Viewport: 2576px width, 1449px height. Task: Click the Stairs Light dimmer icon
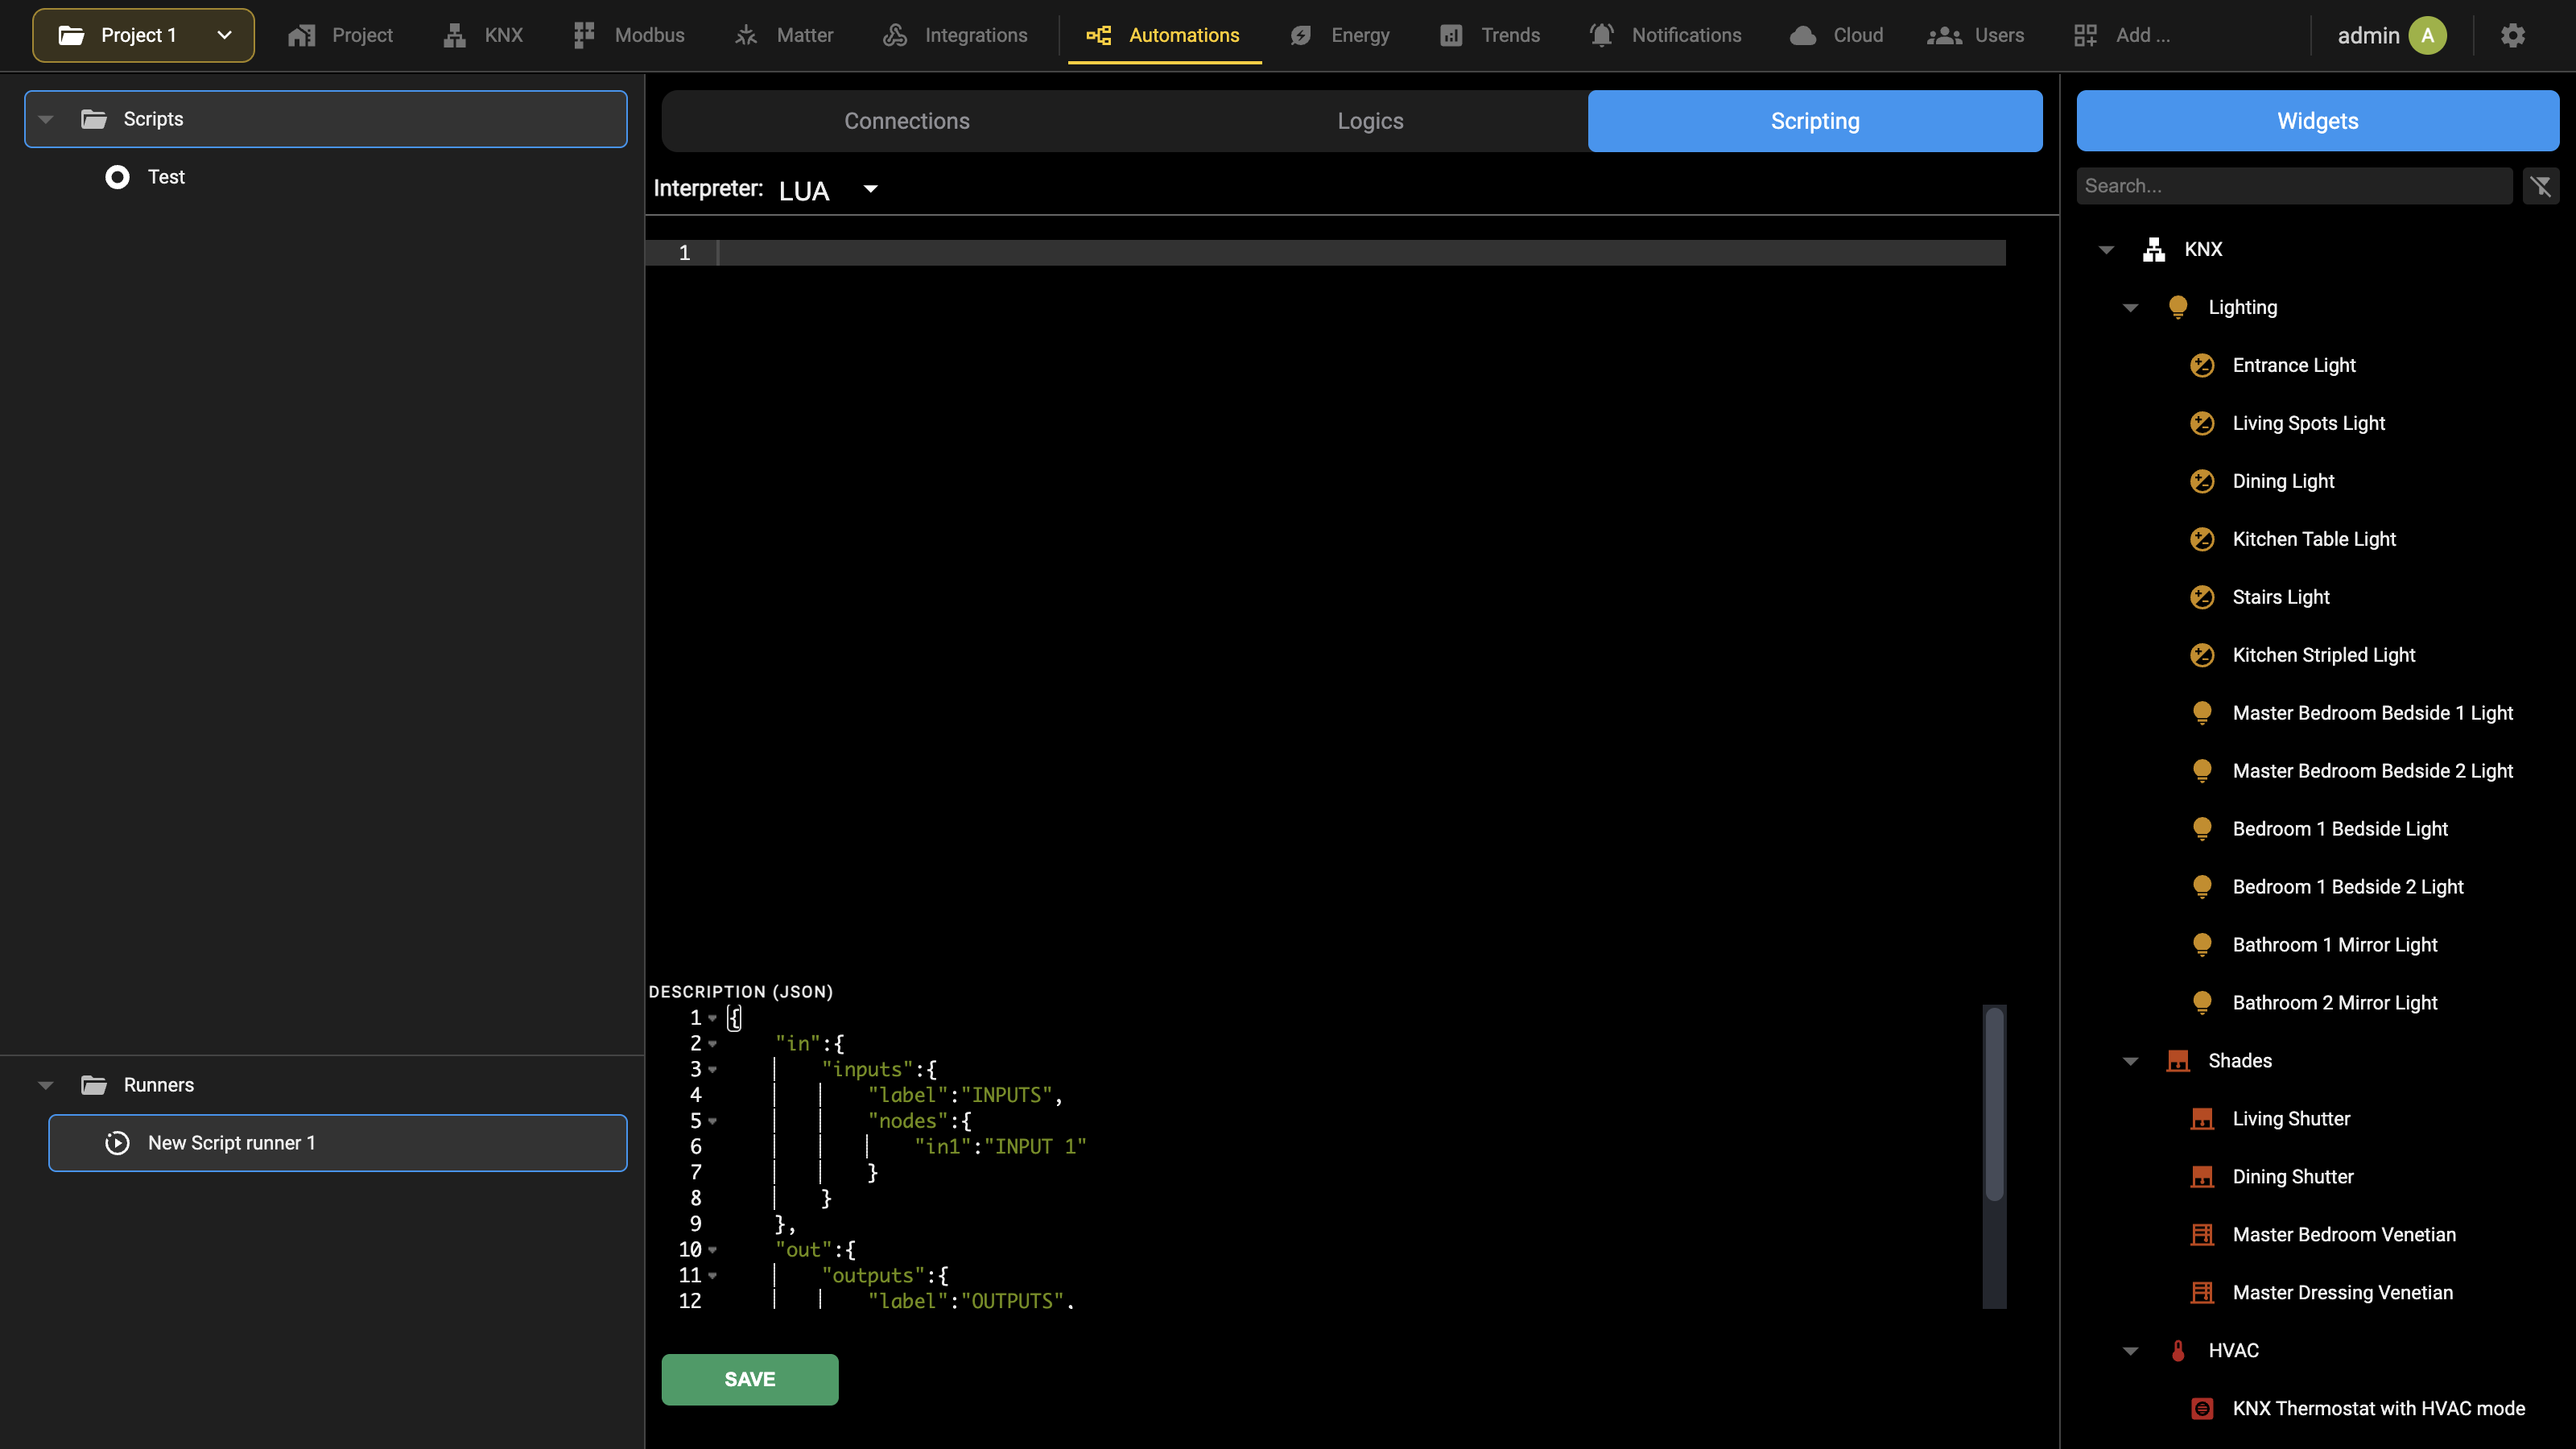tap(2202, 597)
